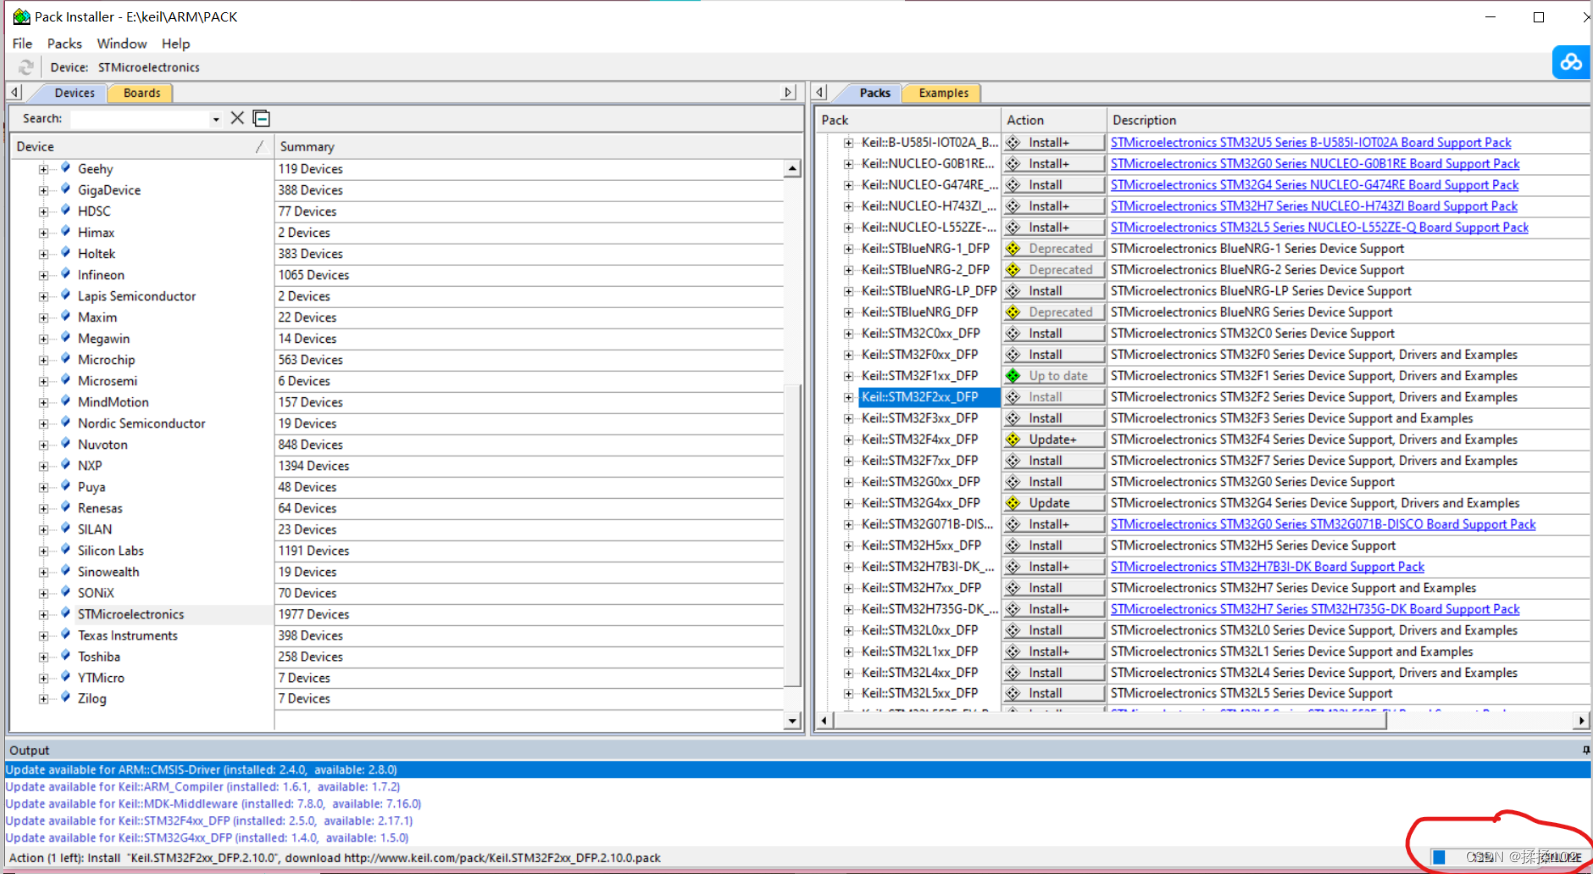Select the '1977 Devices' summary cell
Image resolution: width=1593 pixels, height=874 pixels.
coord(529,615)
